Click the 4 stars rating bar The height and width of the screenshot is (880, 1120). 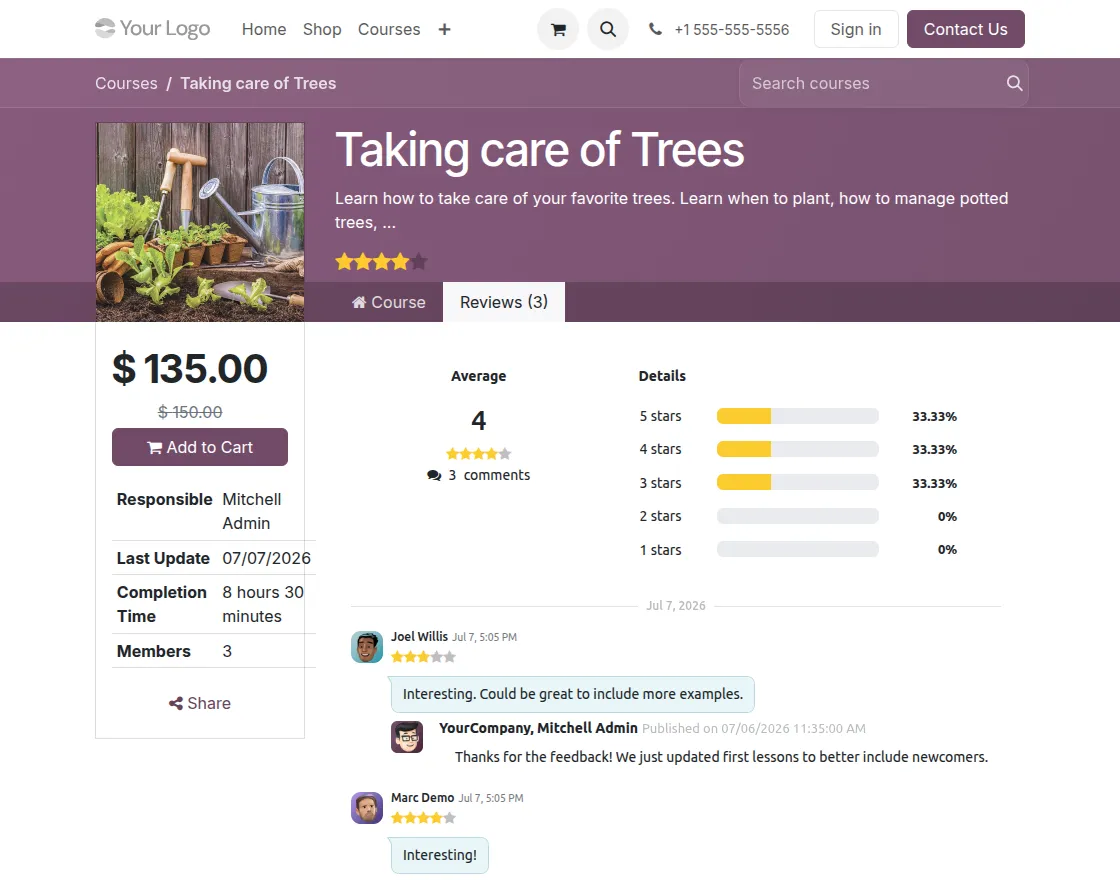[798, 449]
